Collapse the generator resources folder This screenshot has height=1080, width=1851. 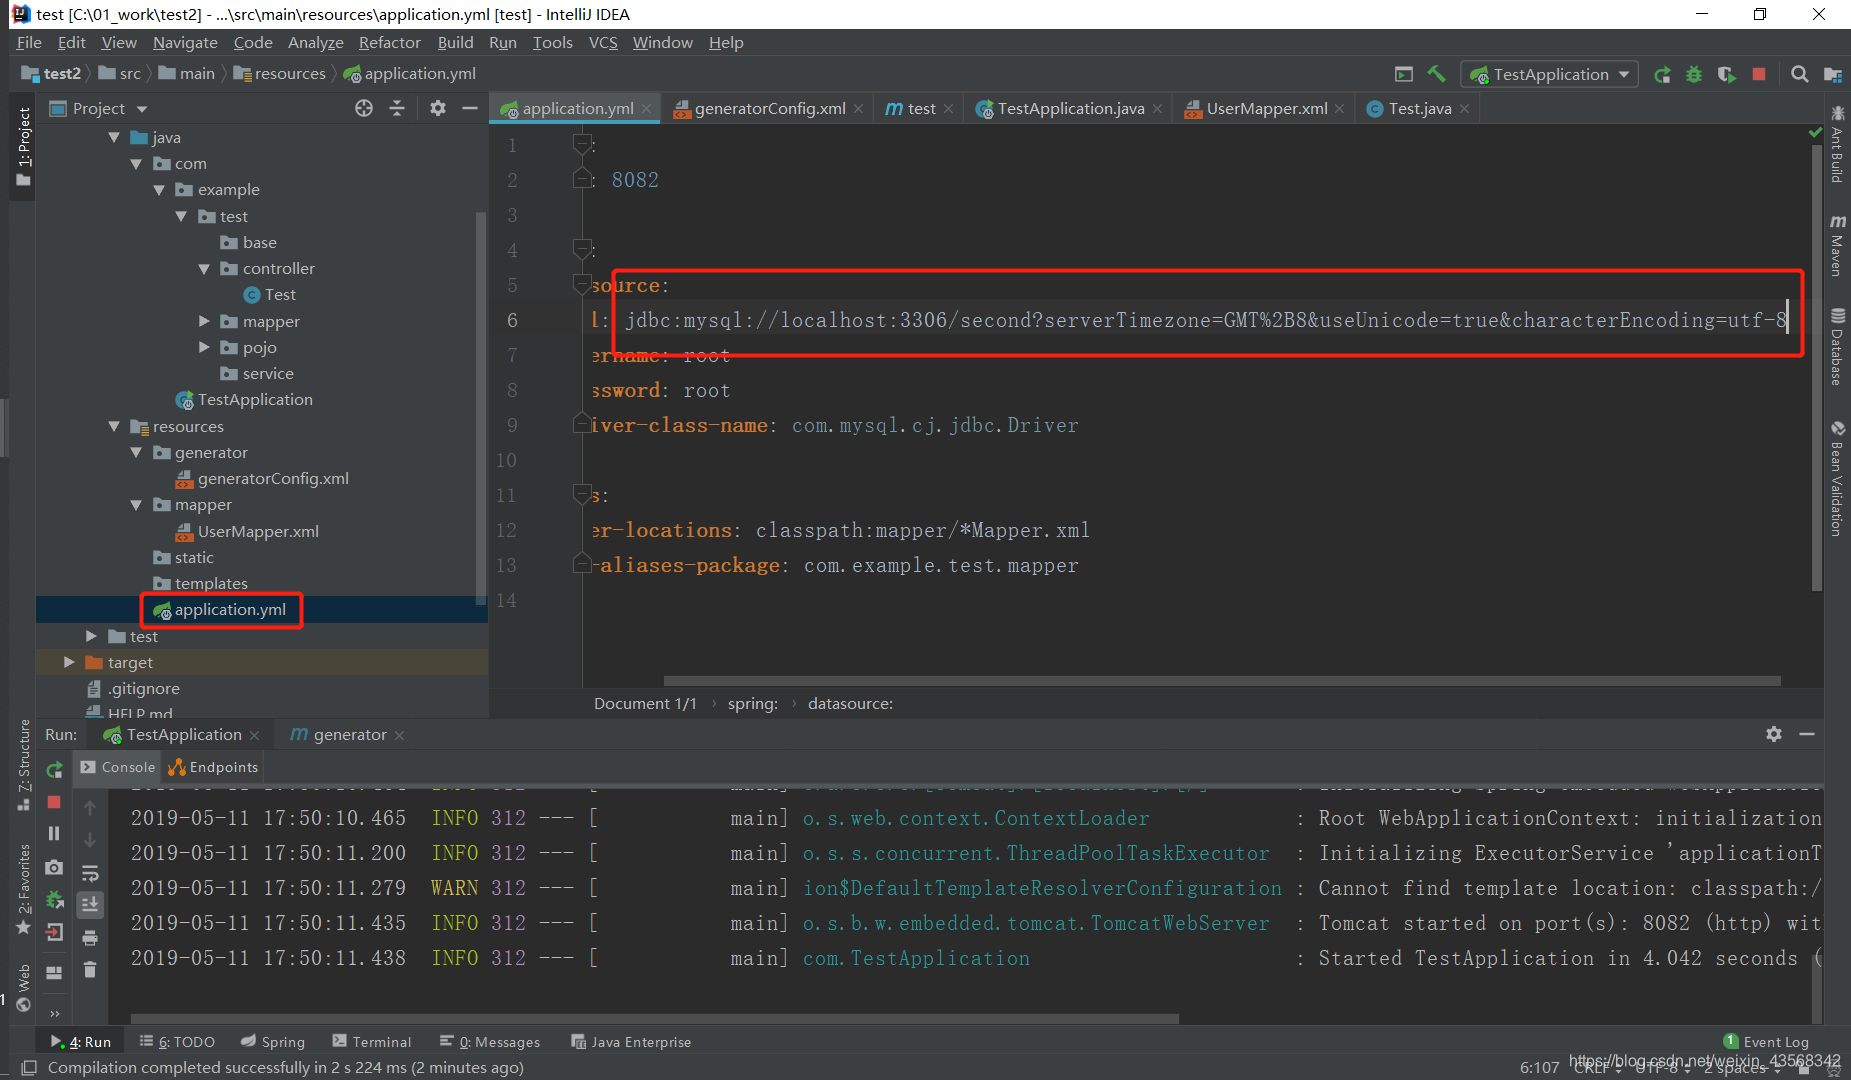[136, 452]
